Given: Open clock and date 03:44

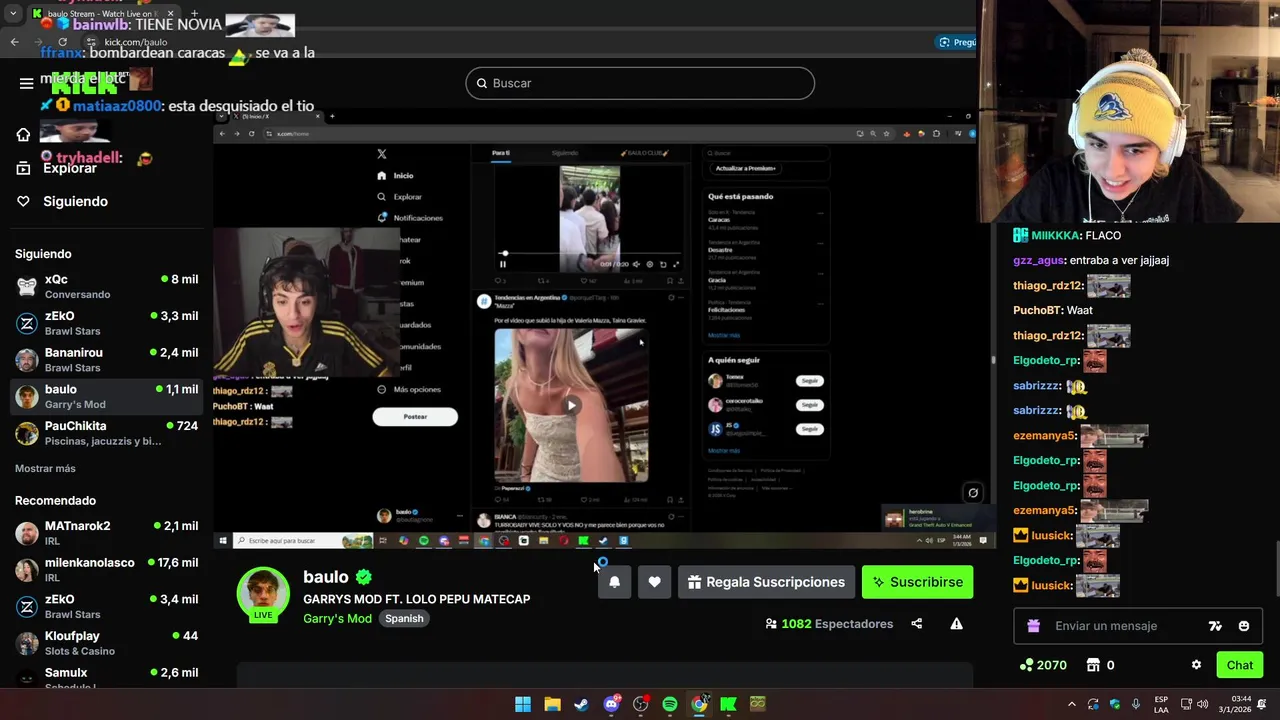Looking at the screenshot, I should click(x=1236, y=704).
